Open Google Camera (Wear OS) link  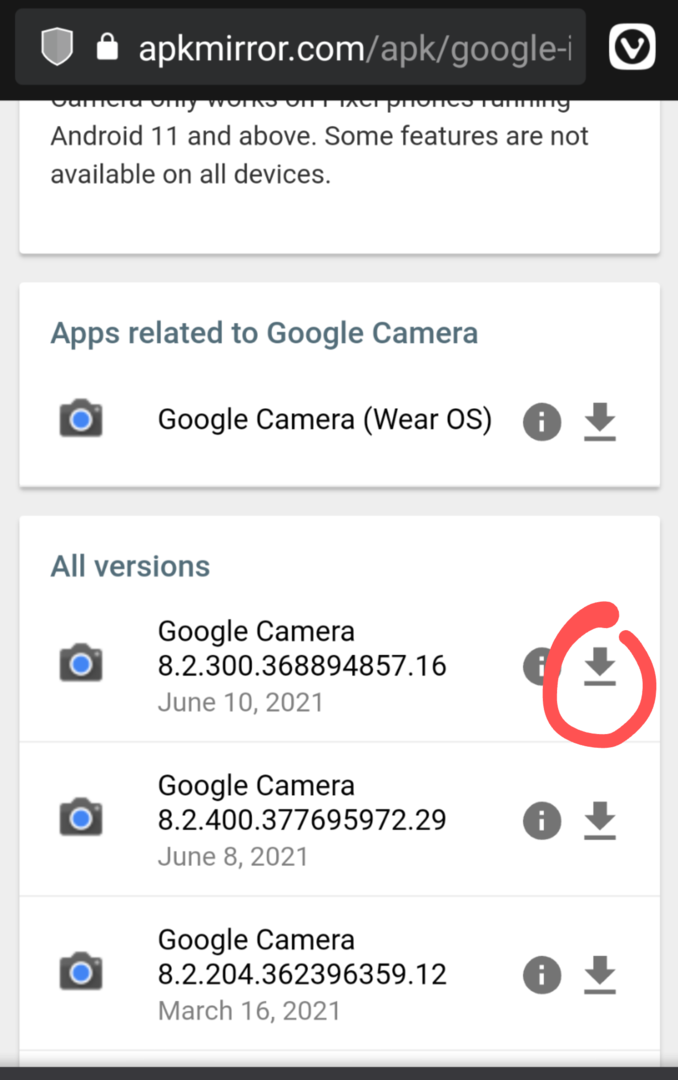click(x=325, y=419)
